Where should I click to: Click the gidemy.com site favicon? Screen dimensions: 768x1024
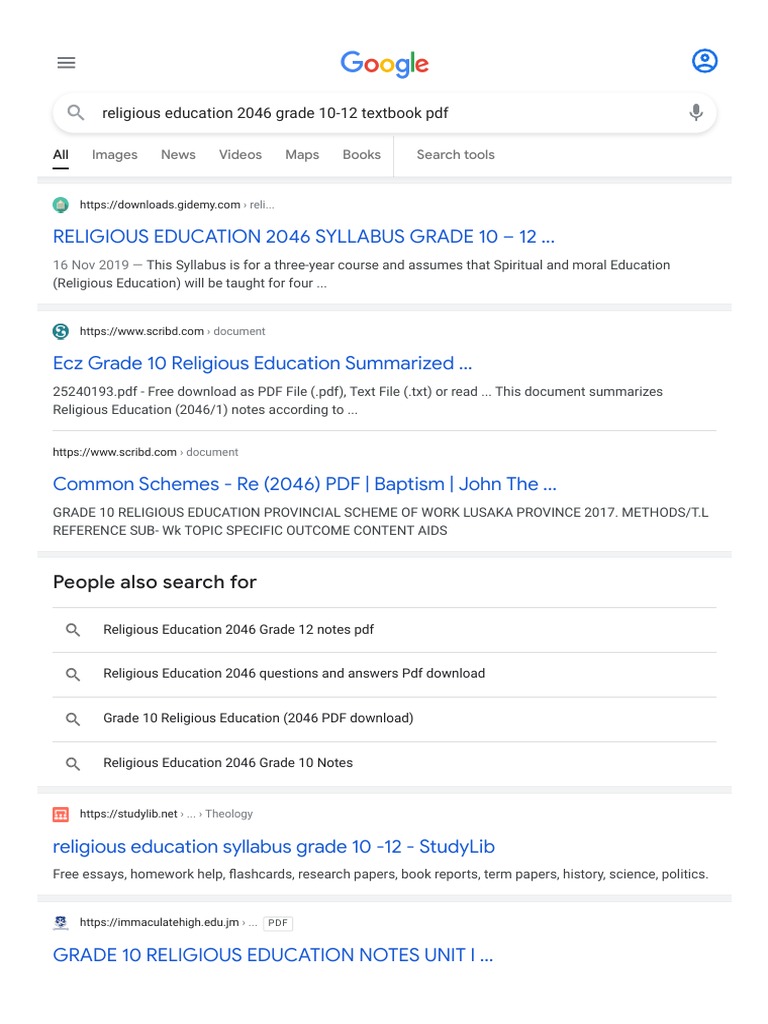tap(61, 205)
